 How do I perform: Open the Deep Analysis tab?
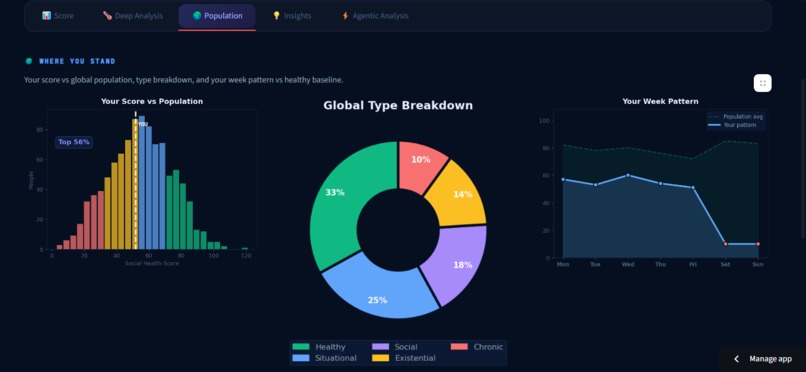[x=133, y=16]
